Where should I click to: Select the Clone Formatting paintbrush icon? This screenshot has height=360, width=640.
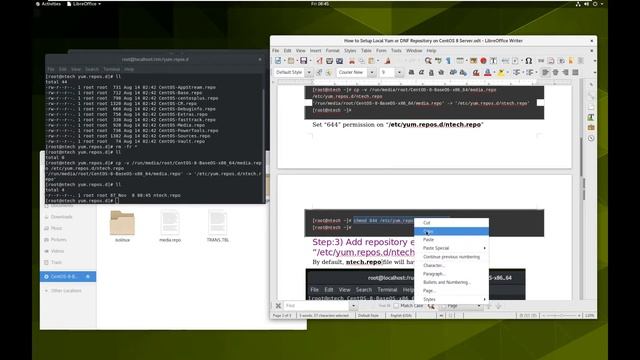click(x=387, y=61)
